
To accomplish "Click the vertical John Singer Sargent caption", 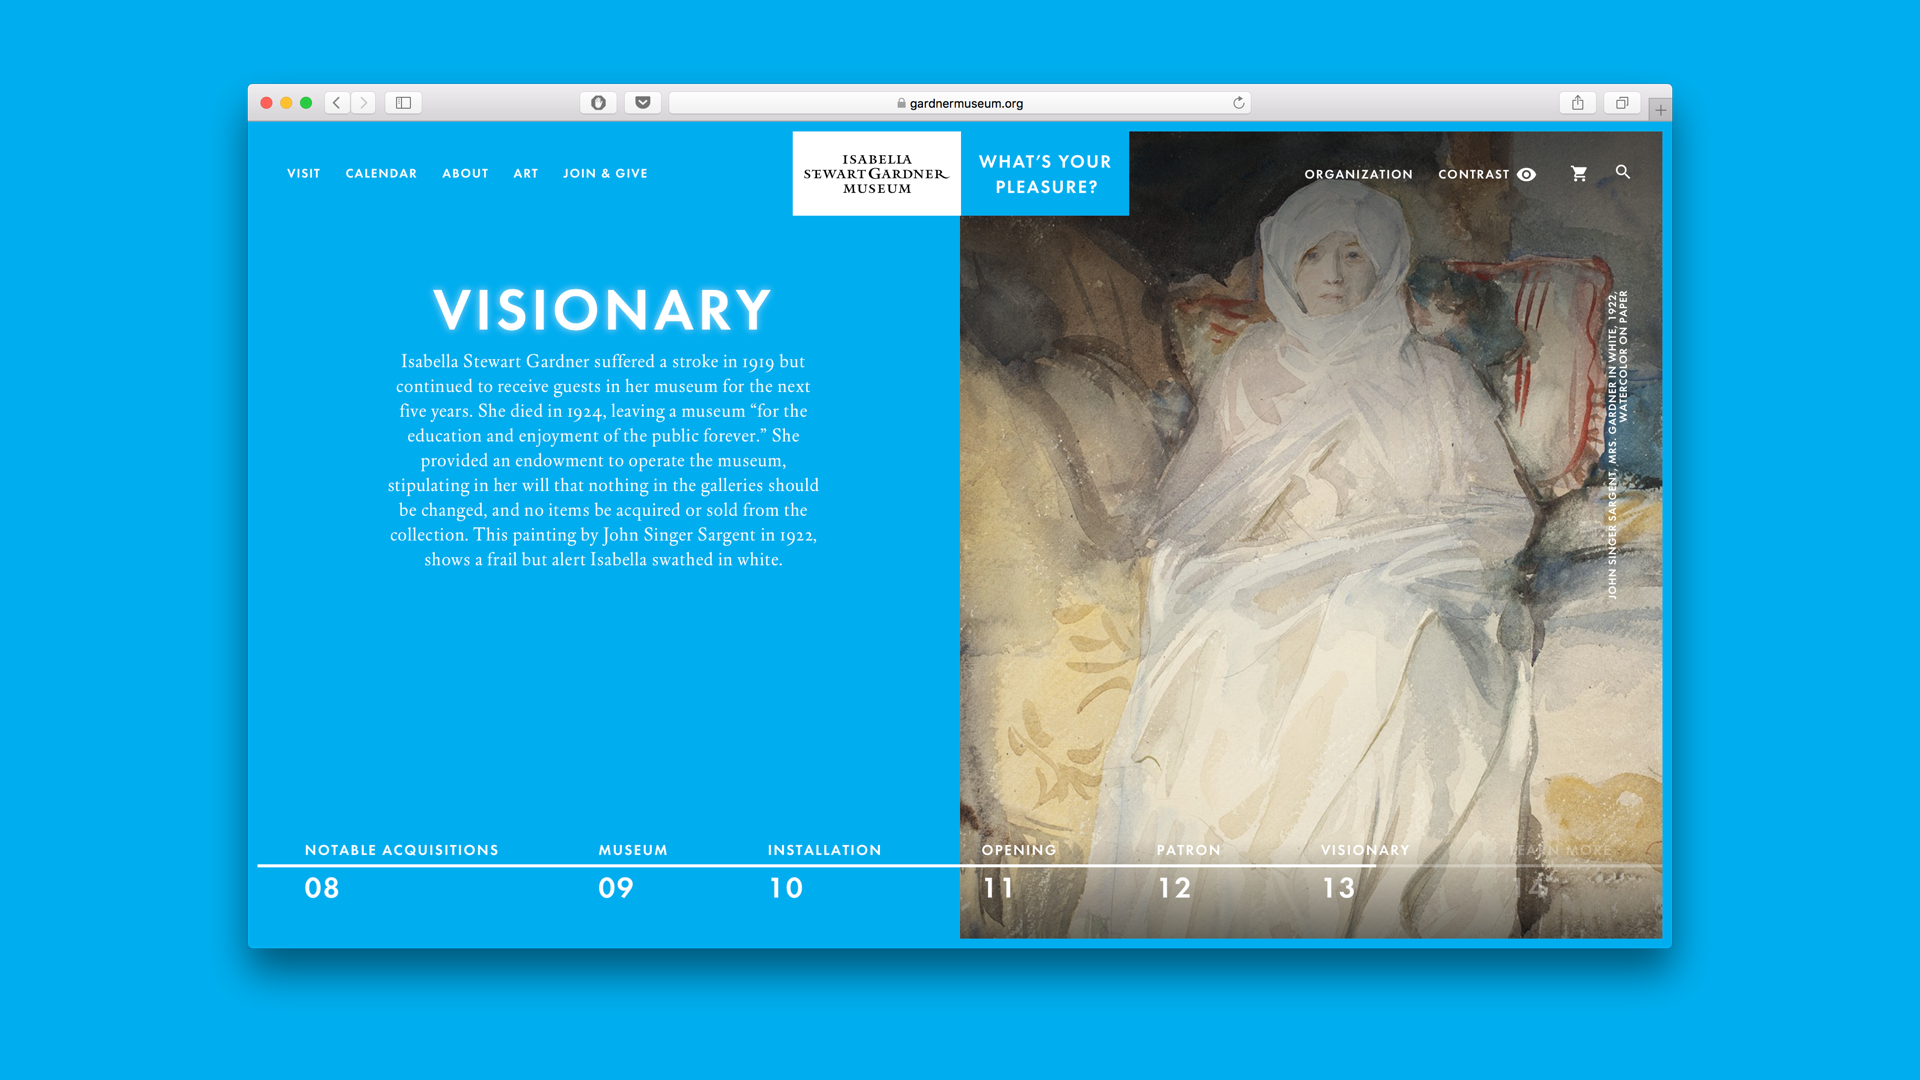I will pos(1617,445).
